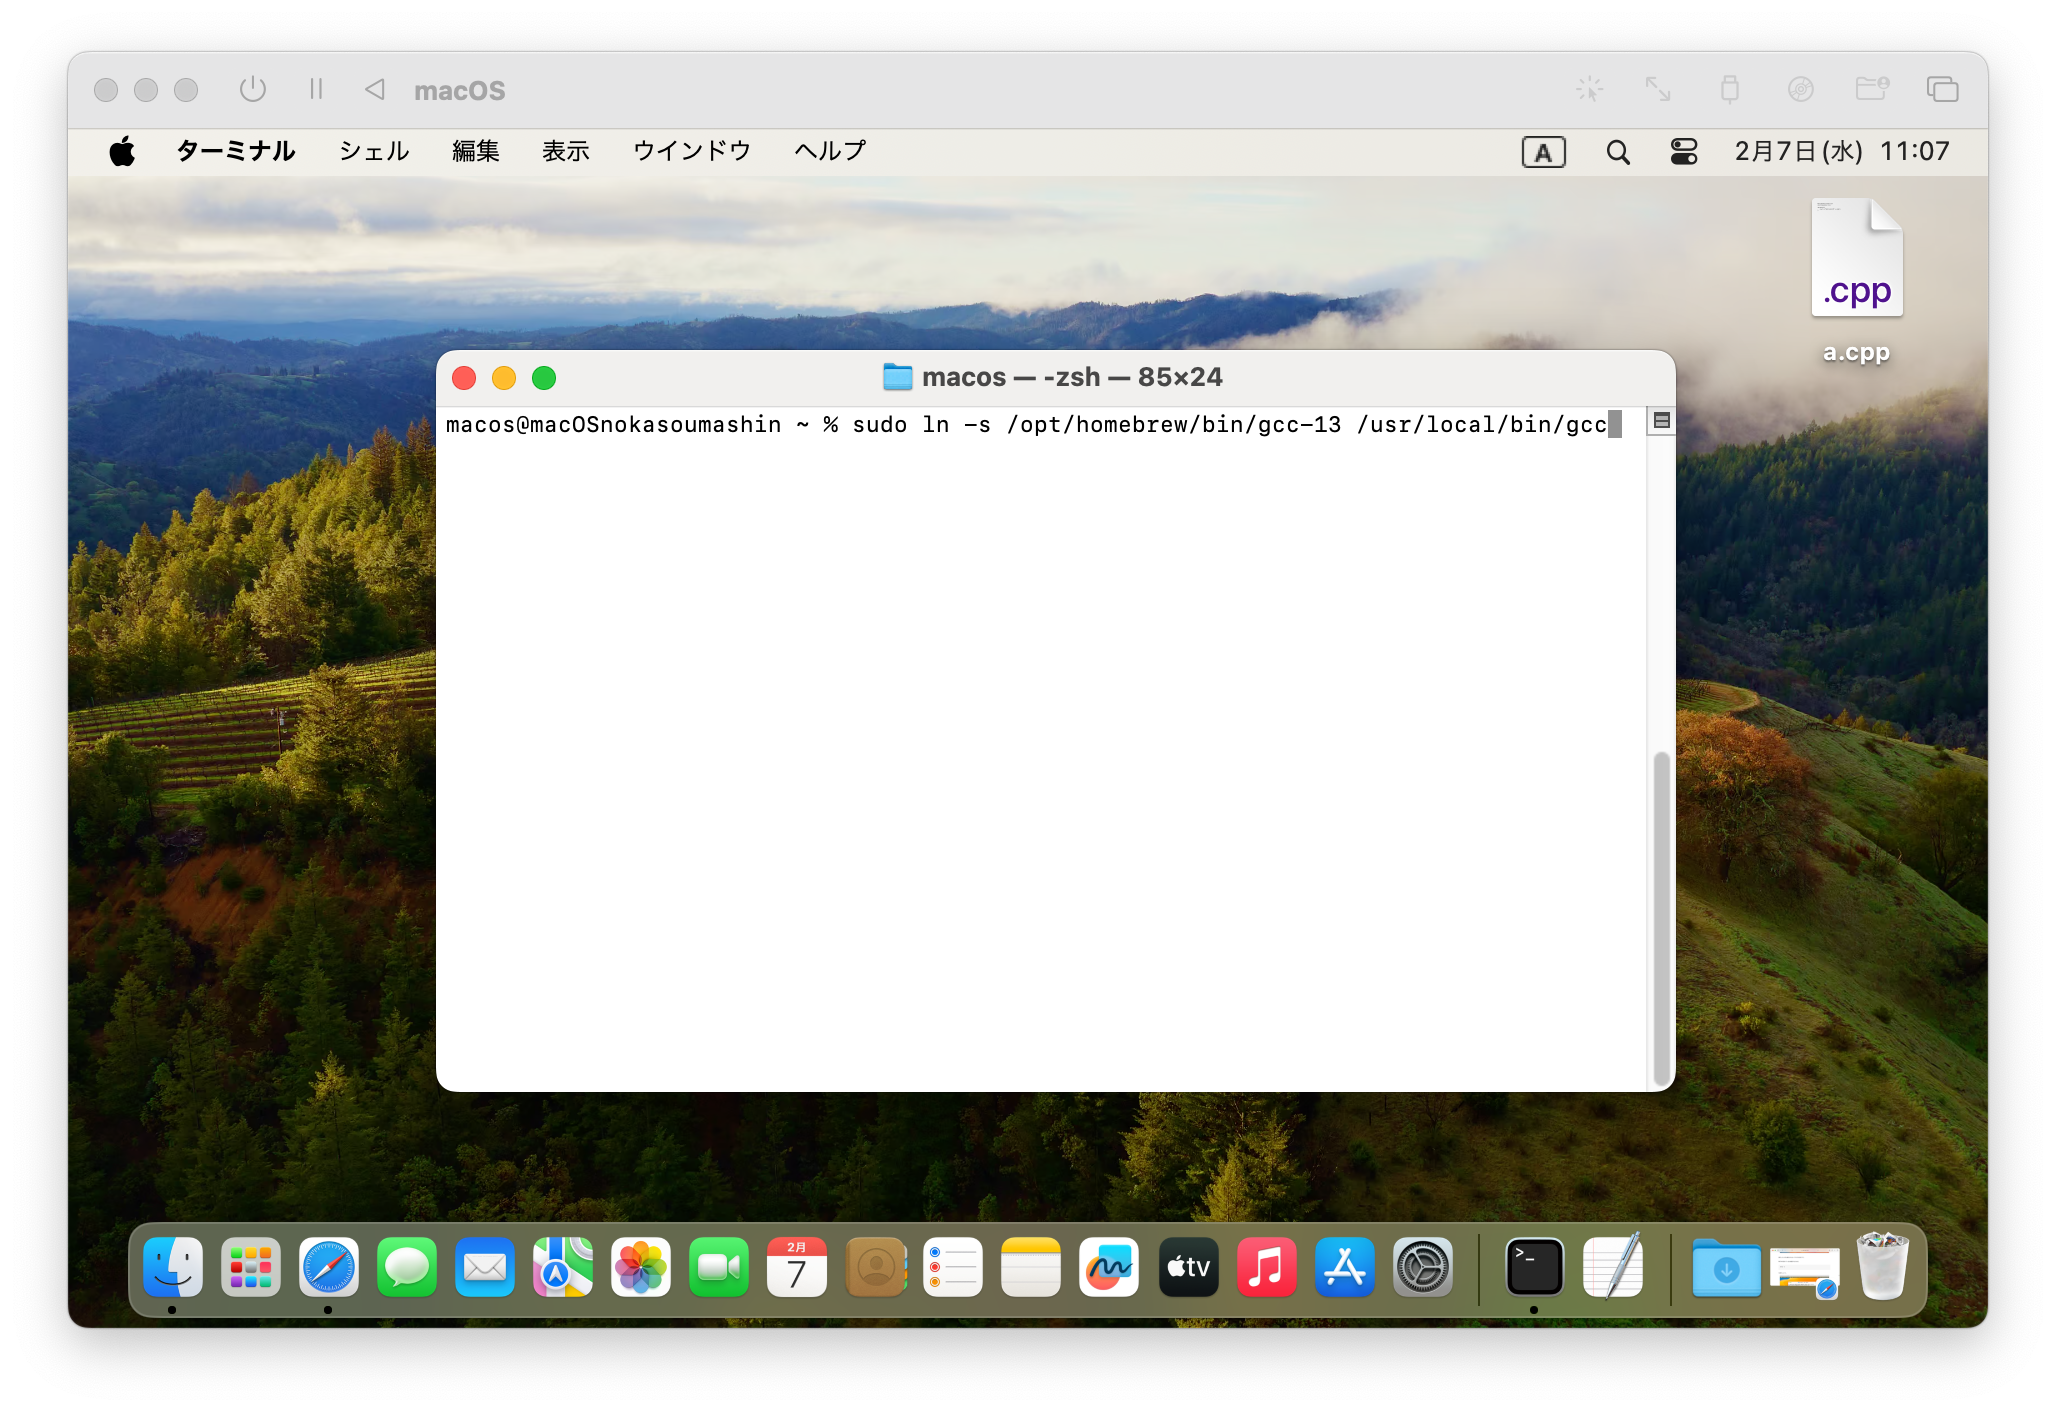Click the restart triangle icon in VM toolbar
Image resolution: width=2056 pixels, height=1412 pixels.
[x=375, y=90]
